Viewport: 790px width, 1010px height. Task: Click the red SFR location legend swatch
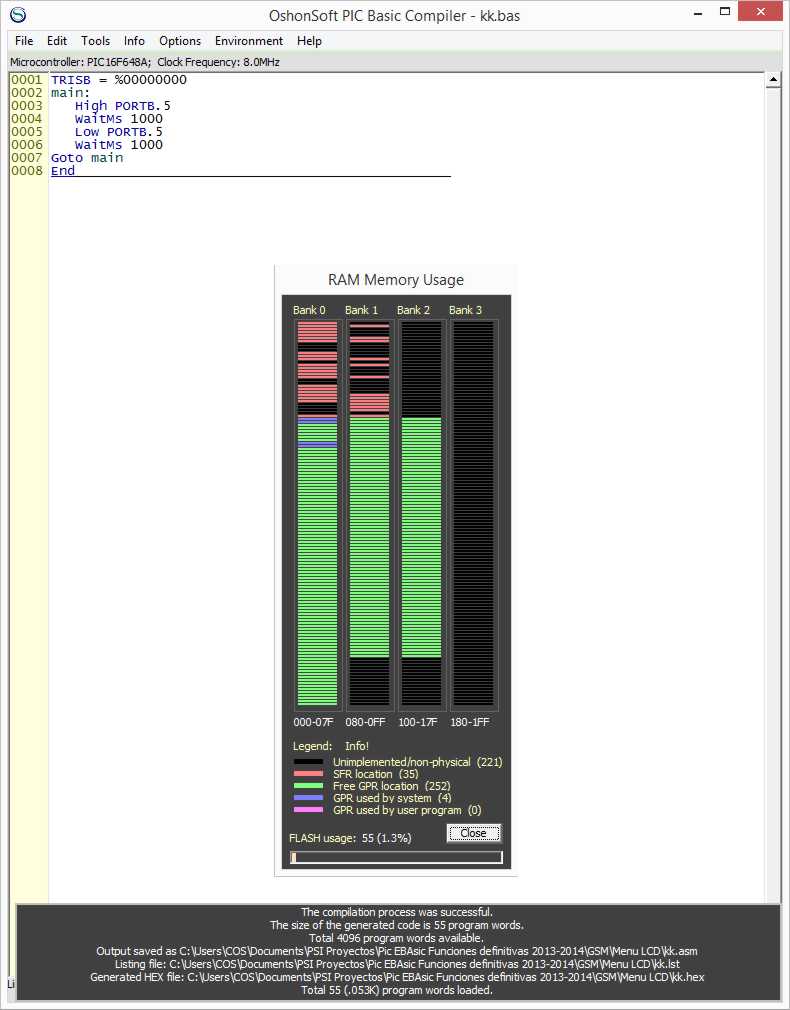[308, 774]
